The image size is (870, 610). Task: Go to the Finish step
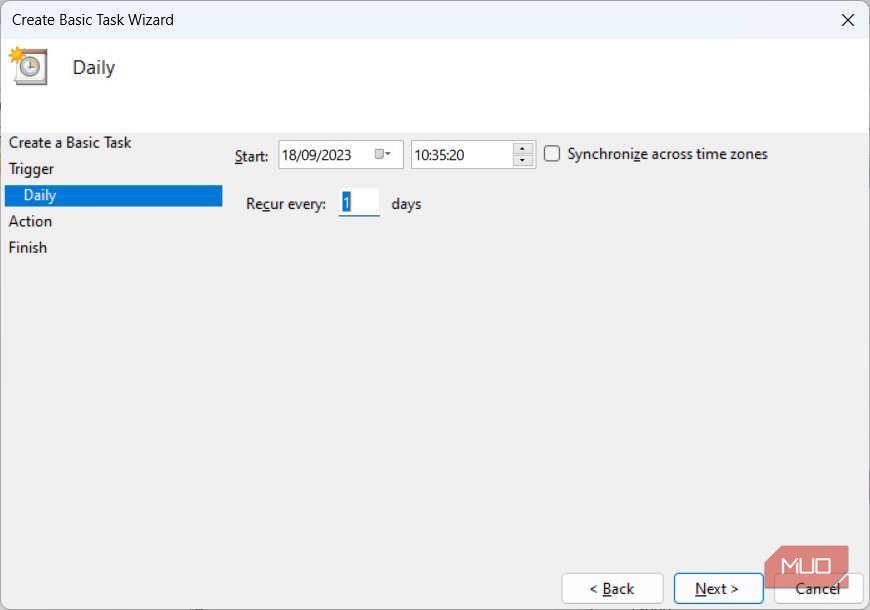tap(27, 247)
